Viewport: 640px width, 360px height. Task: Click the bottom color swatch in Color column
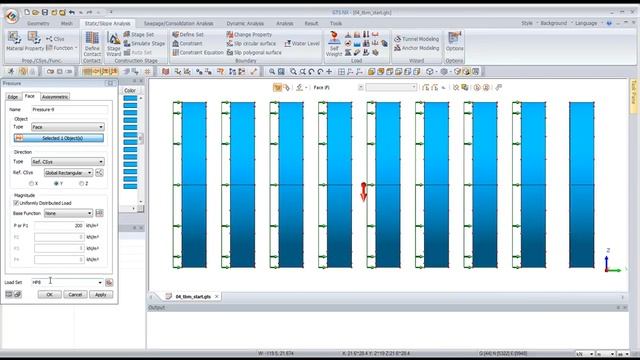[130, 187]
